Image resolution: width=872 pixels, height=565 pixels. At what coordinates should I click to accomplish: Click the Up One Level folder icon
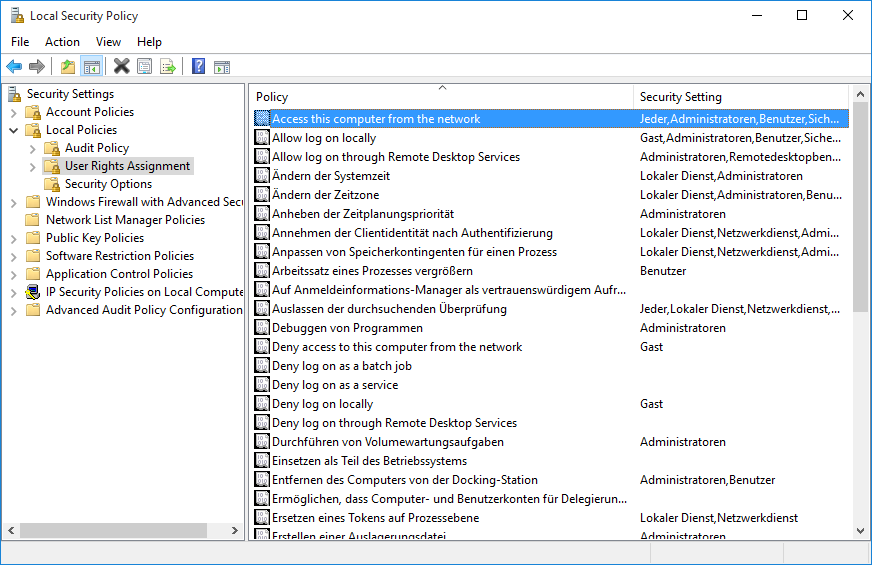click(x=67, y=67)
